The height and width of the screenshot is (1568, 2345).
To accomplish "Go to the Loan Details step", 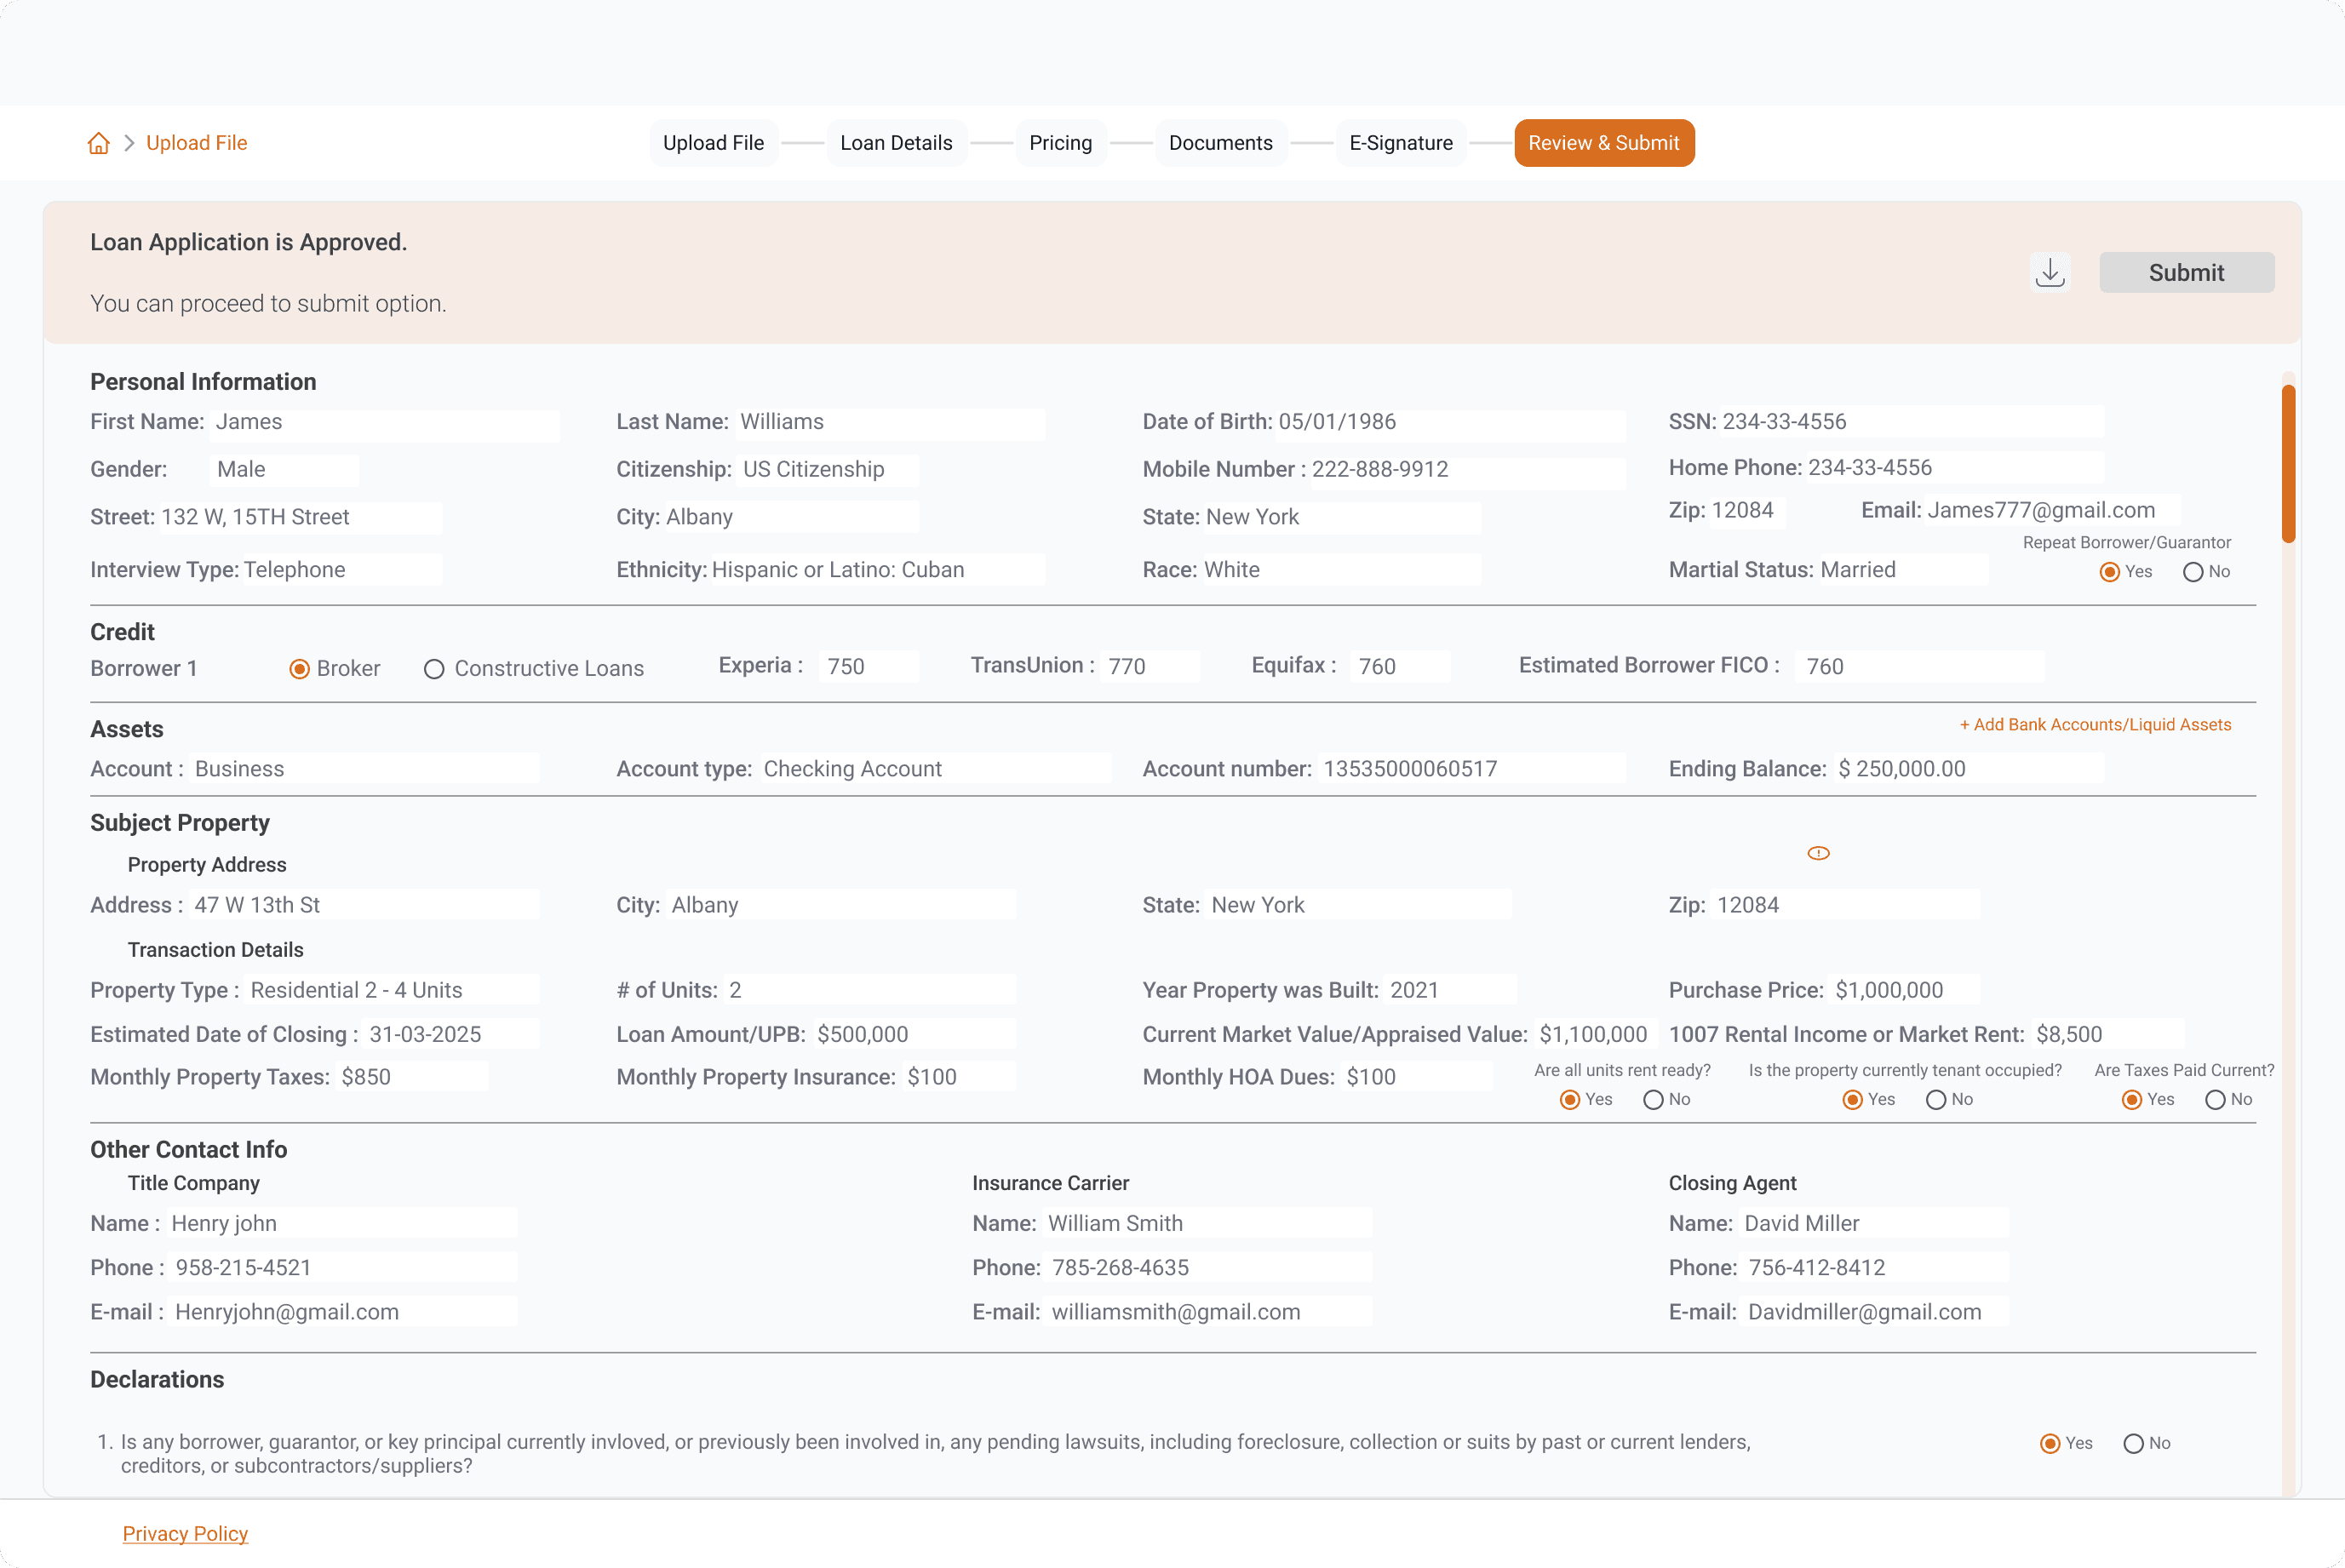I will [x=896, y=143].
